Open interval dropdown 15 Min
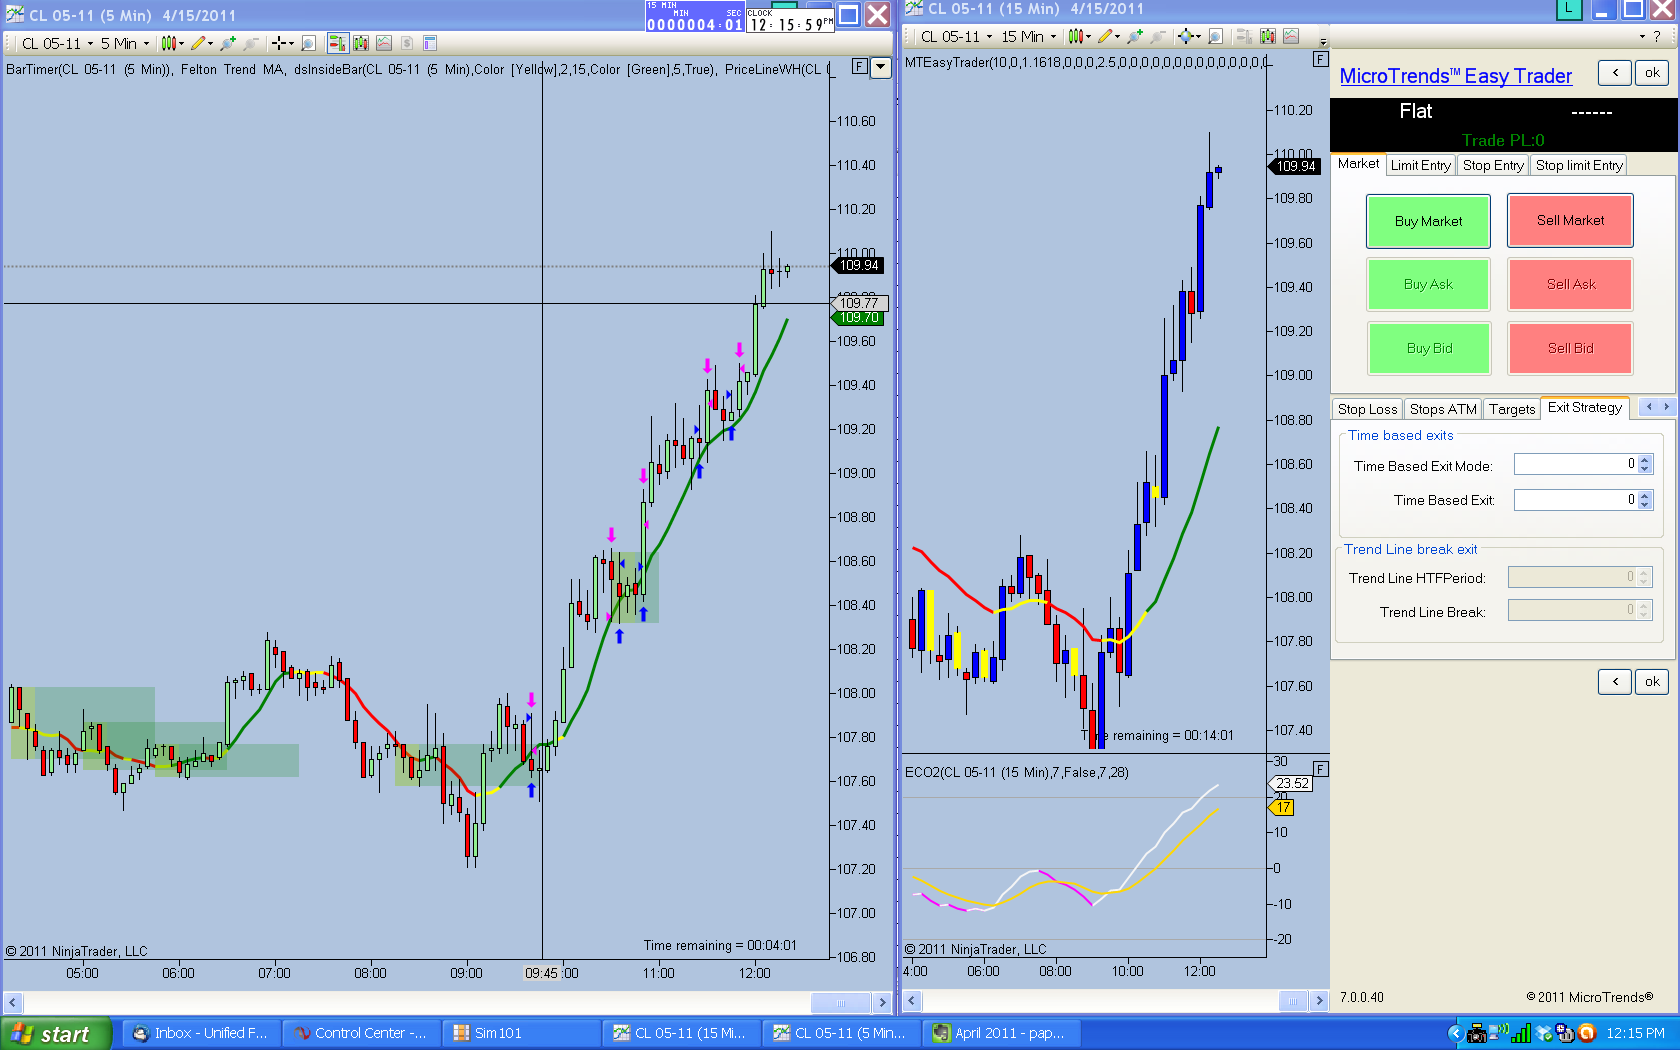This screenshot has height=1050, width=1680. 1029,36
